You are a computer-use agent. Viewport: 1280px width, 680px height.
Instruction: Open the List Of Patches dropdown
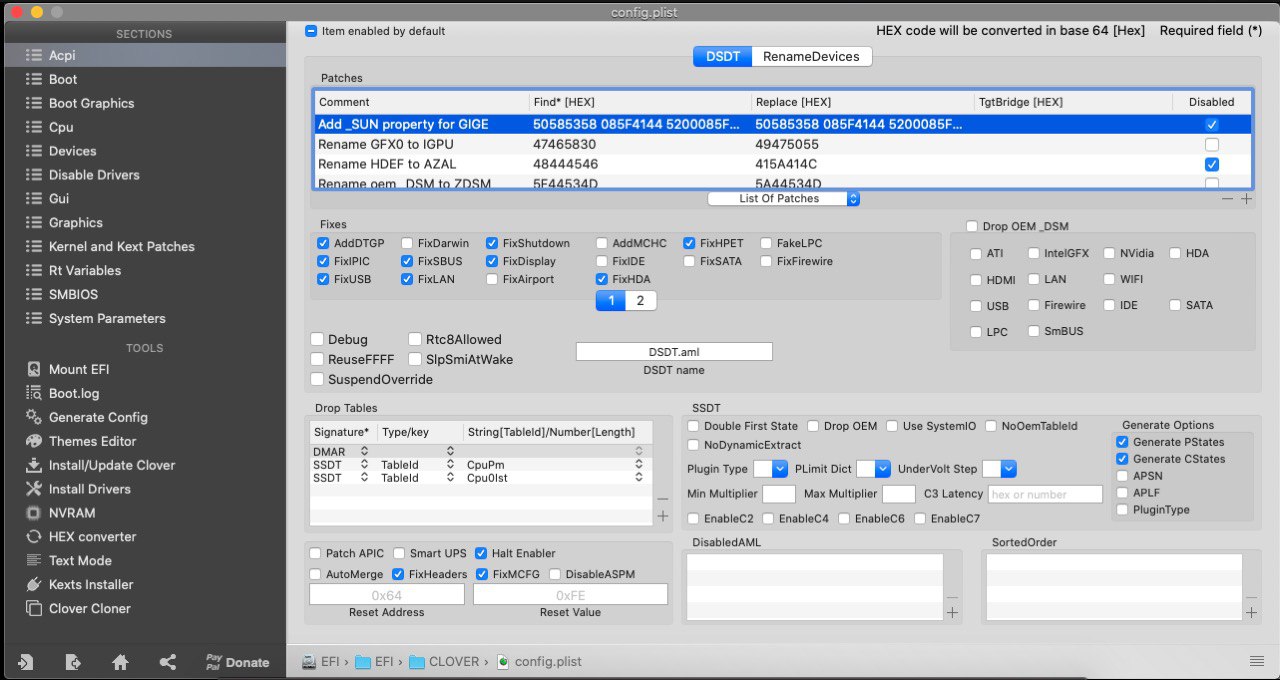click(784, 199)
